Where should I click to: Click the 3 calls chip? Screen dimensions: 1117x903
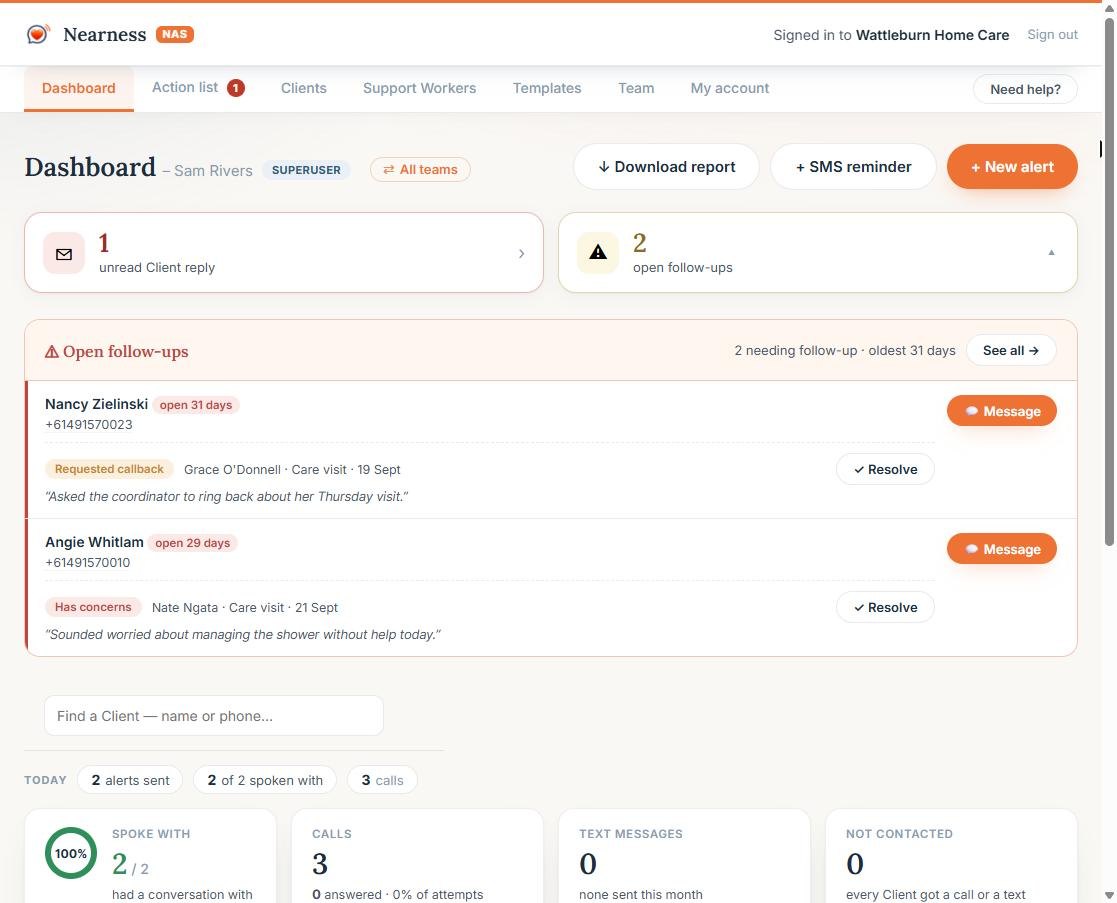tap(383, 780)
